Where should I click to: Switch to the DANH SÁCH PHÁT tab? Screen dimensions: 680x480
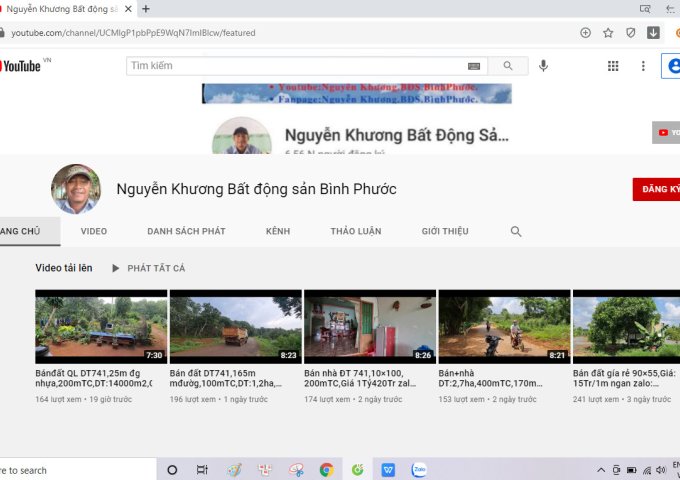click(186, 231)
